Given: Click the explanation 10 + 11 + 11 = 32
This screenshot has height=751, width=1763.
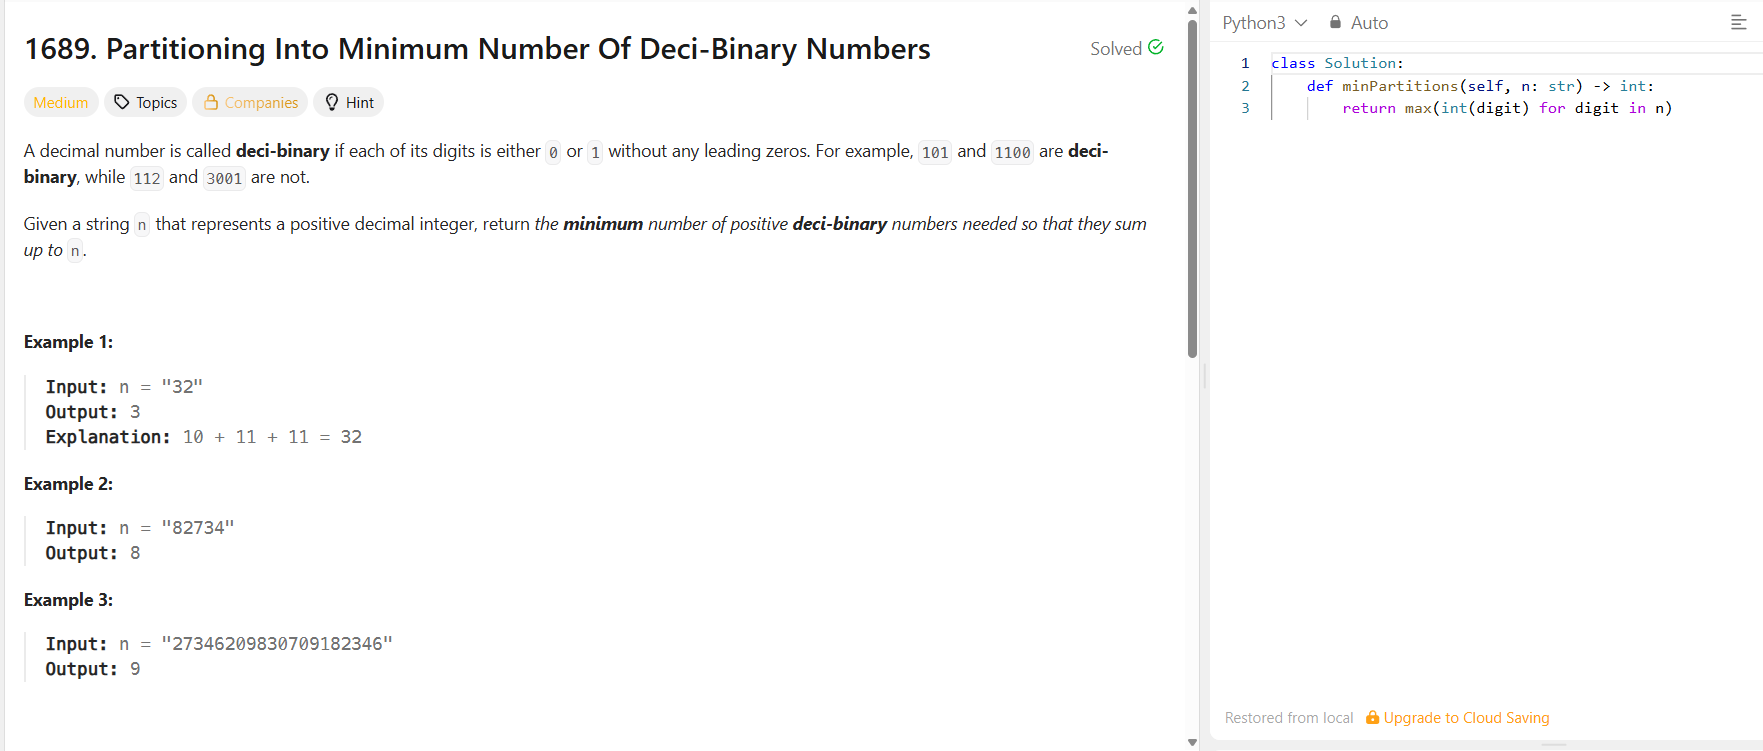Looking at the screenshot, I should pyautogui.click(x=272, y=437).
